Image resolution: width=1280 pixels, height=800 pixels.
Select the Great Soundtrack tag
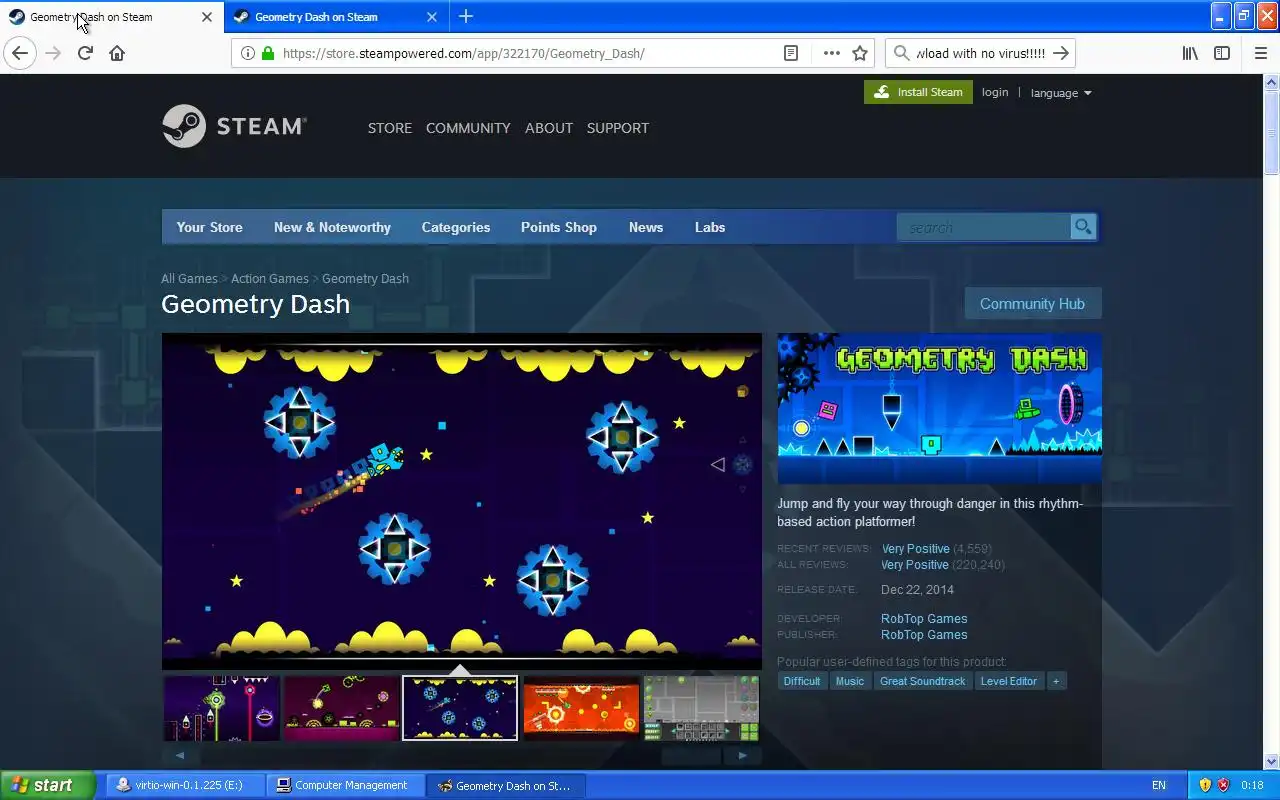pyautogui.click(x=923, y=681)
